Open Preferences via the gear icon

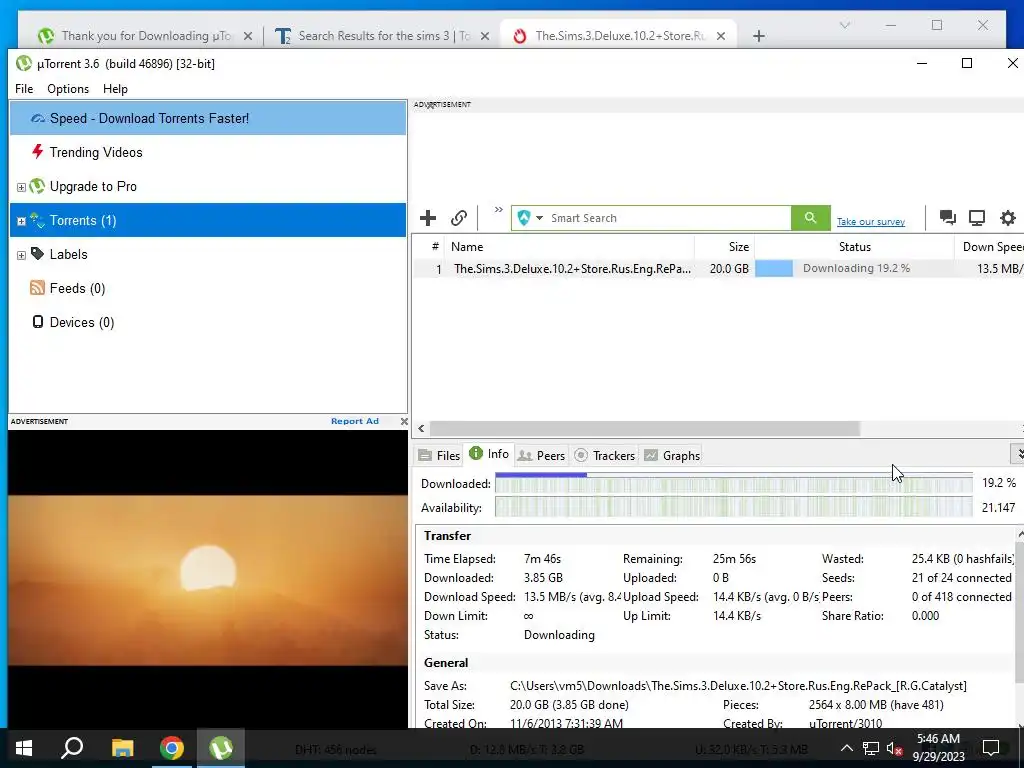(1008, 217)
